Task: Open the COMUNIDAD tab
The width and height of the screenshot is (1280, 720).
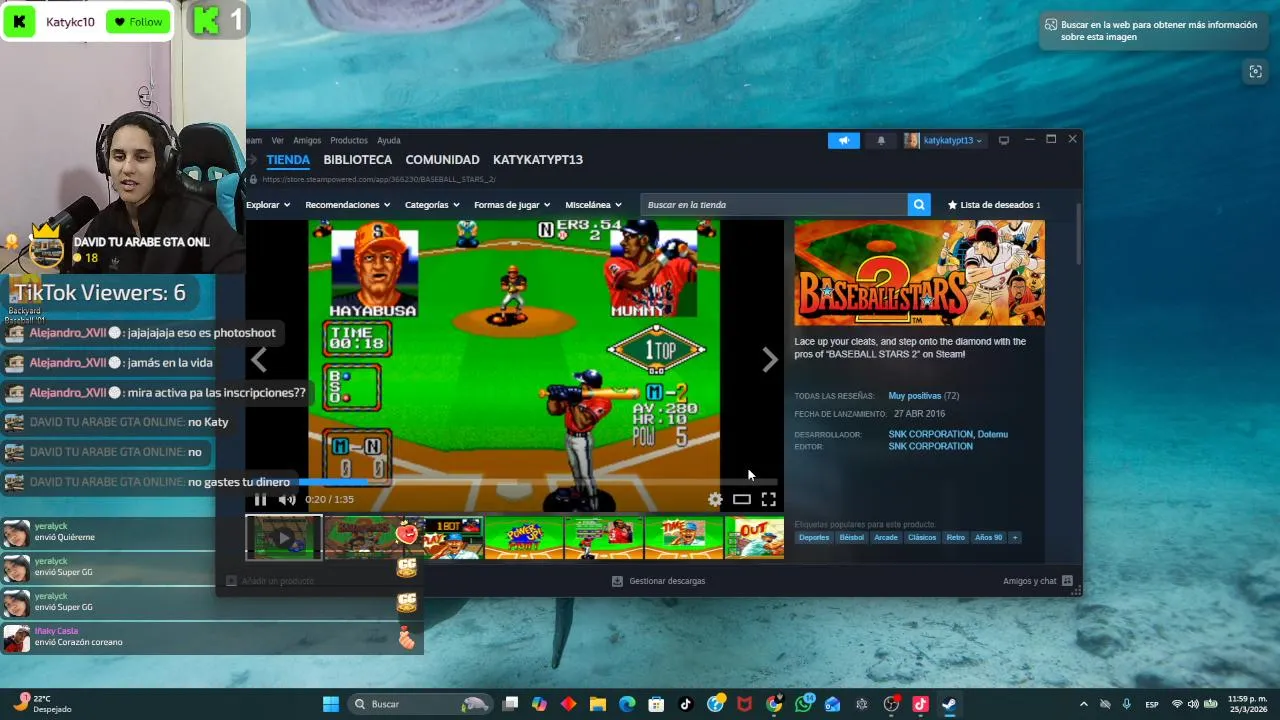Action: (442, 160)
